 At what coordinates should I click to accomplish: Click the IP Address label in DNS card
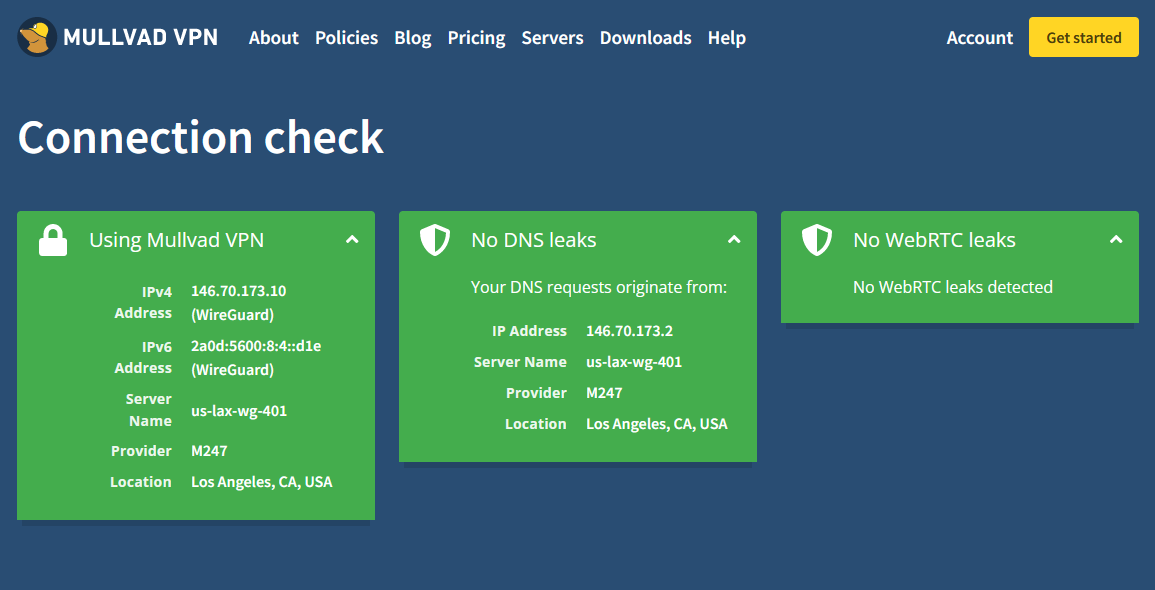(x=530, y=331)
